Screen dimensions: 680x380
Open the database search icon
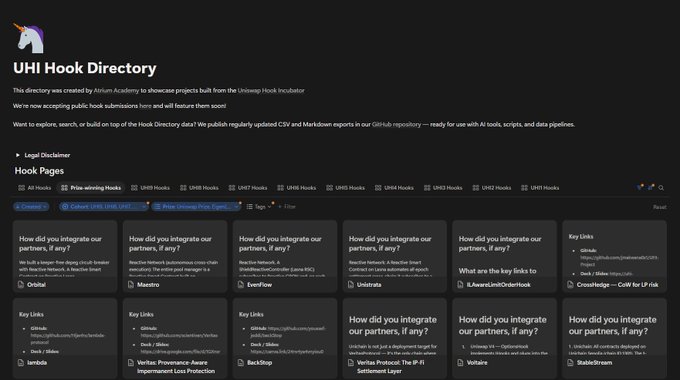(x=661, y=188)
